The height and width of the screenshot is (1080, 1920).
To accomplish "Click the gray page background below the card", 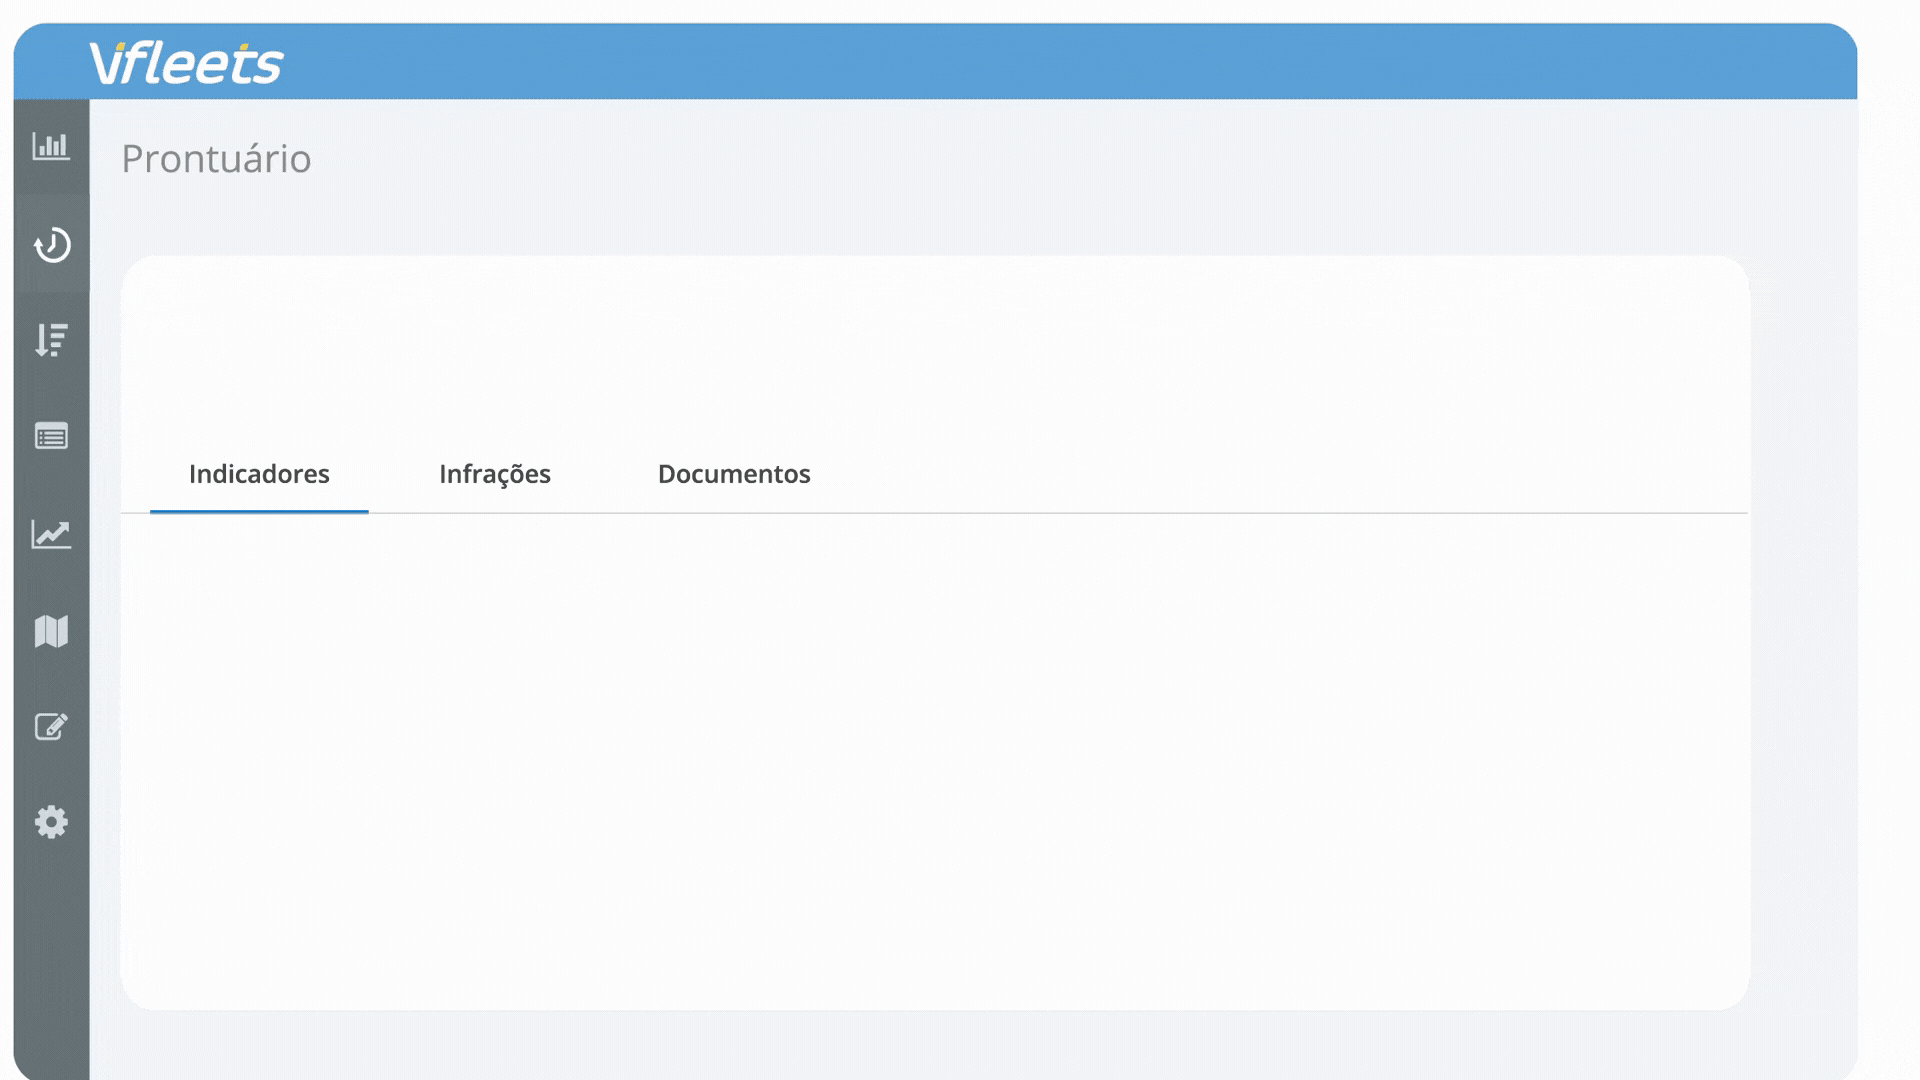I will [x=934, y=1045].
